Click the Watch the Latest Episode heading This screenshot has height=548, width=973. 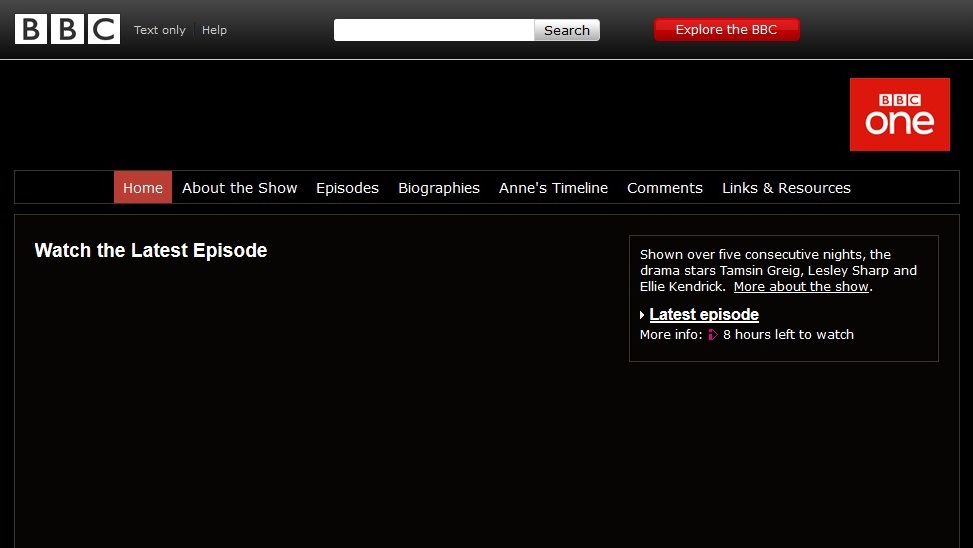click(x=151, y=250)
